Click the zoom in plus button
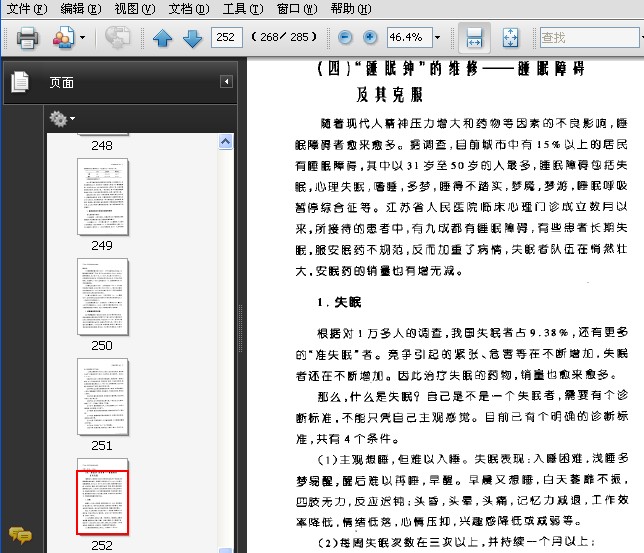 point(370,38)
